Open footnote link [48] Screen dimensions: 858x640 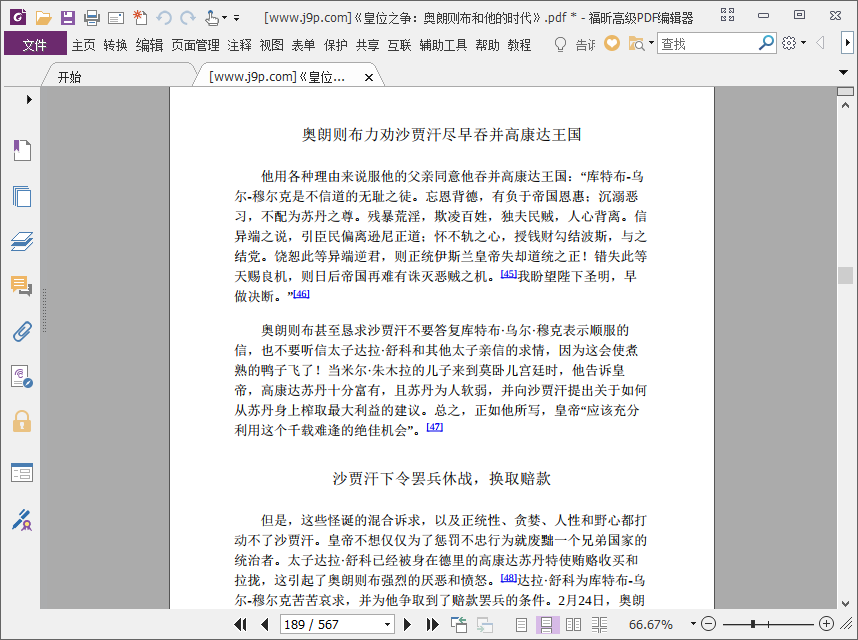(x=509, y=577)
